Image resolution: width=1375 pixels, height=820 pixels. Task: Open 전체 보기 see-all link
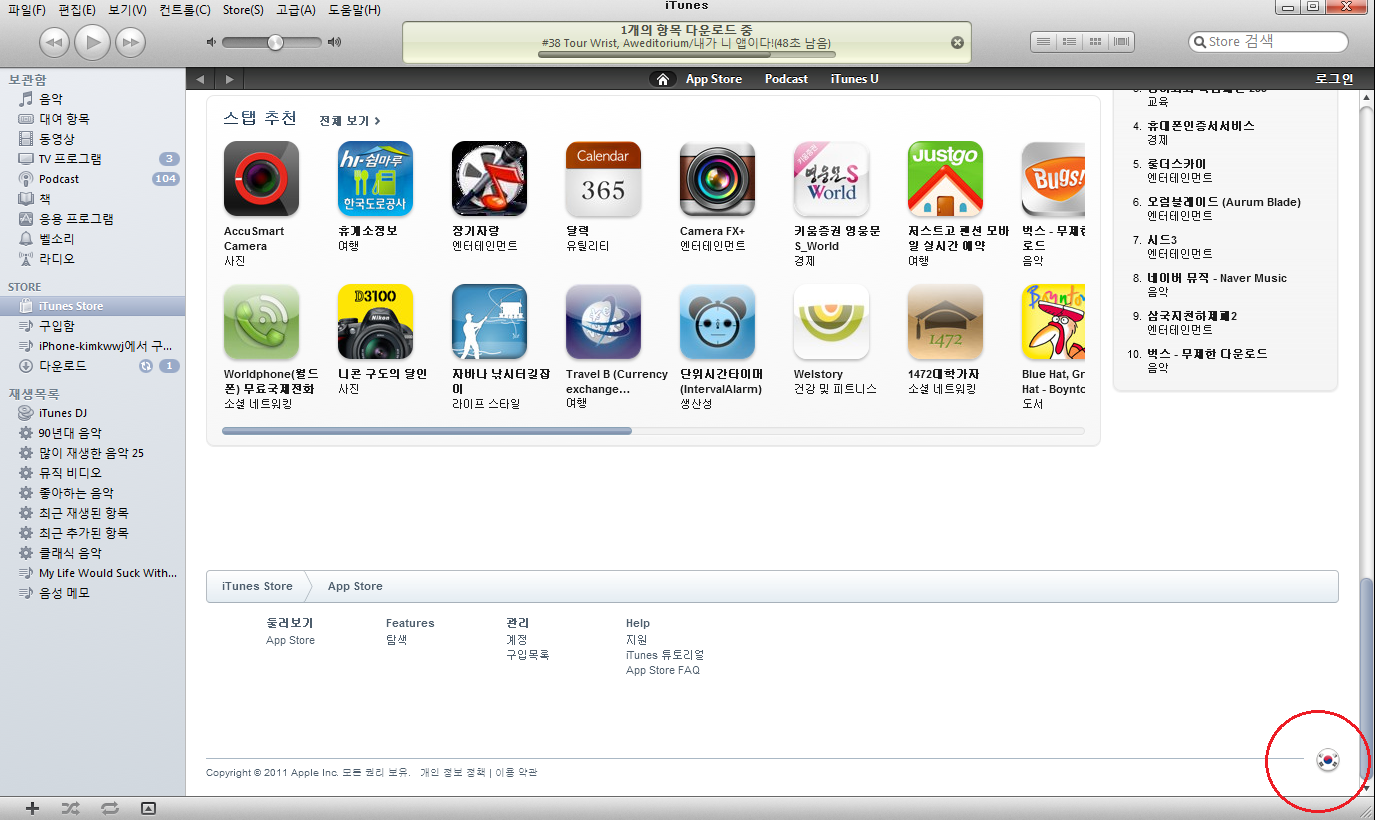click(x=350, y=121)
